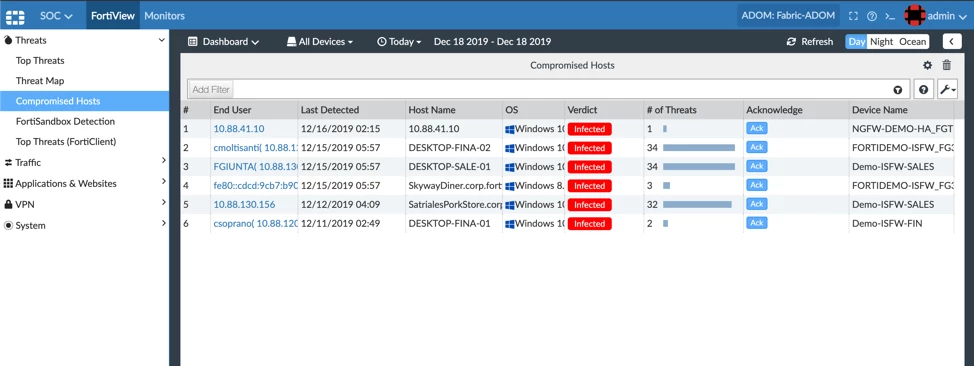The image size is (974, 366).
Task: Open the Dashboard dropdown
Action: click(x=224, y=42)
